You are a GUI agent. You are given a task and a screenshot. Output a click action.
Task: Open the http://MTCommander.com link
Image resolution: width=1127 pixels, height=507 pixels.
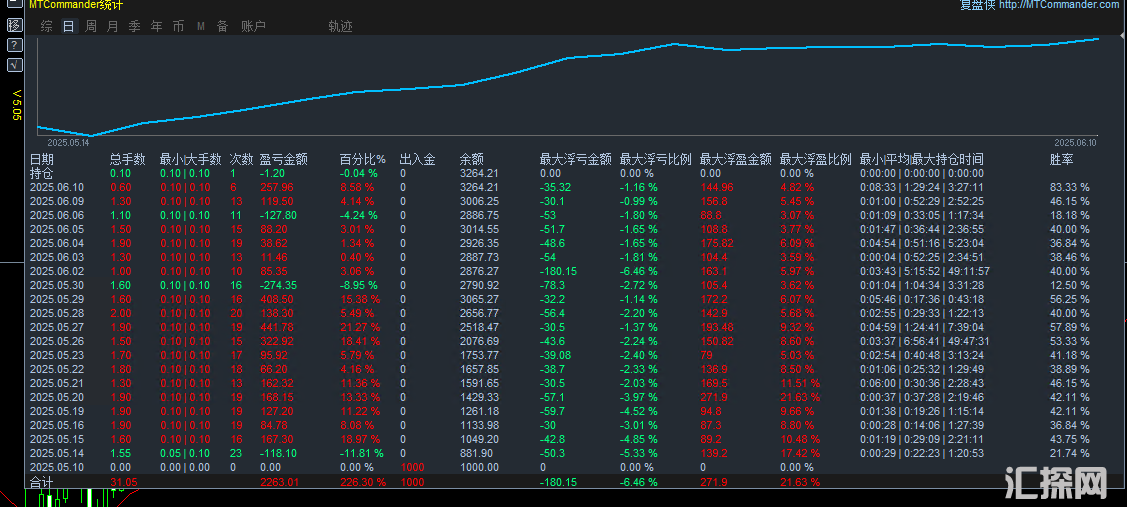(x=1059, y=4)
